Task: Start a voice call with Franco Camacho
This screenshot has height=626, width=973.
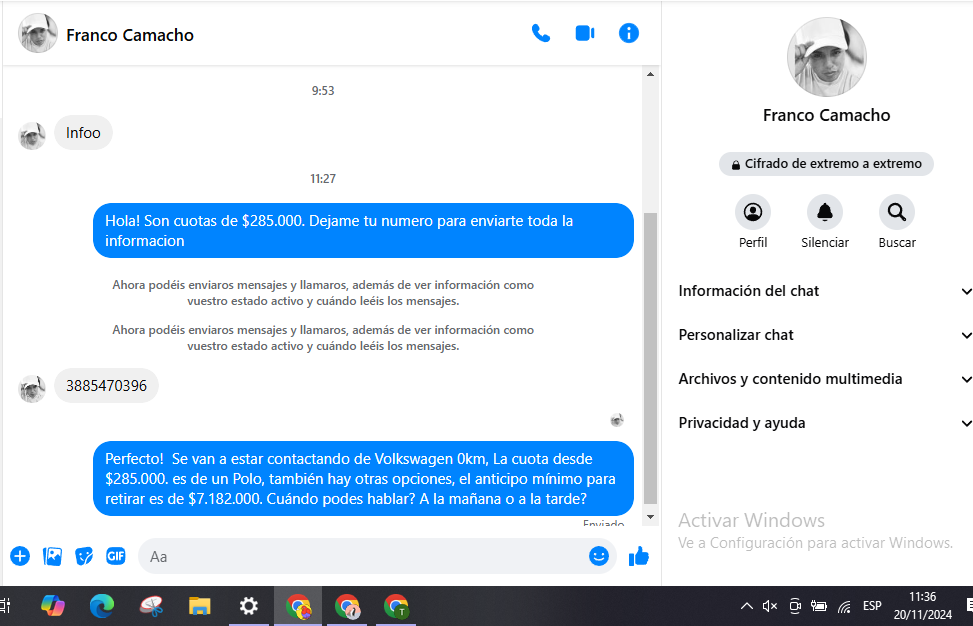Action: tap(541, 33)
